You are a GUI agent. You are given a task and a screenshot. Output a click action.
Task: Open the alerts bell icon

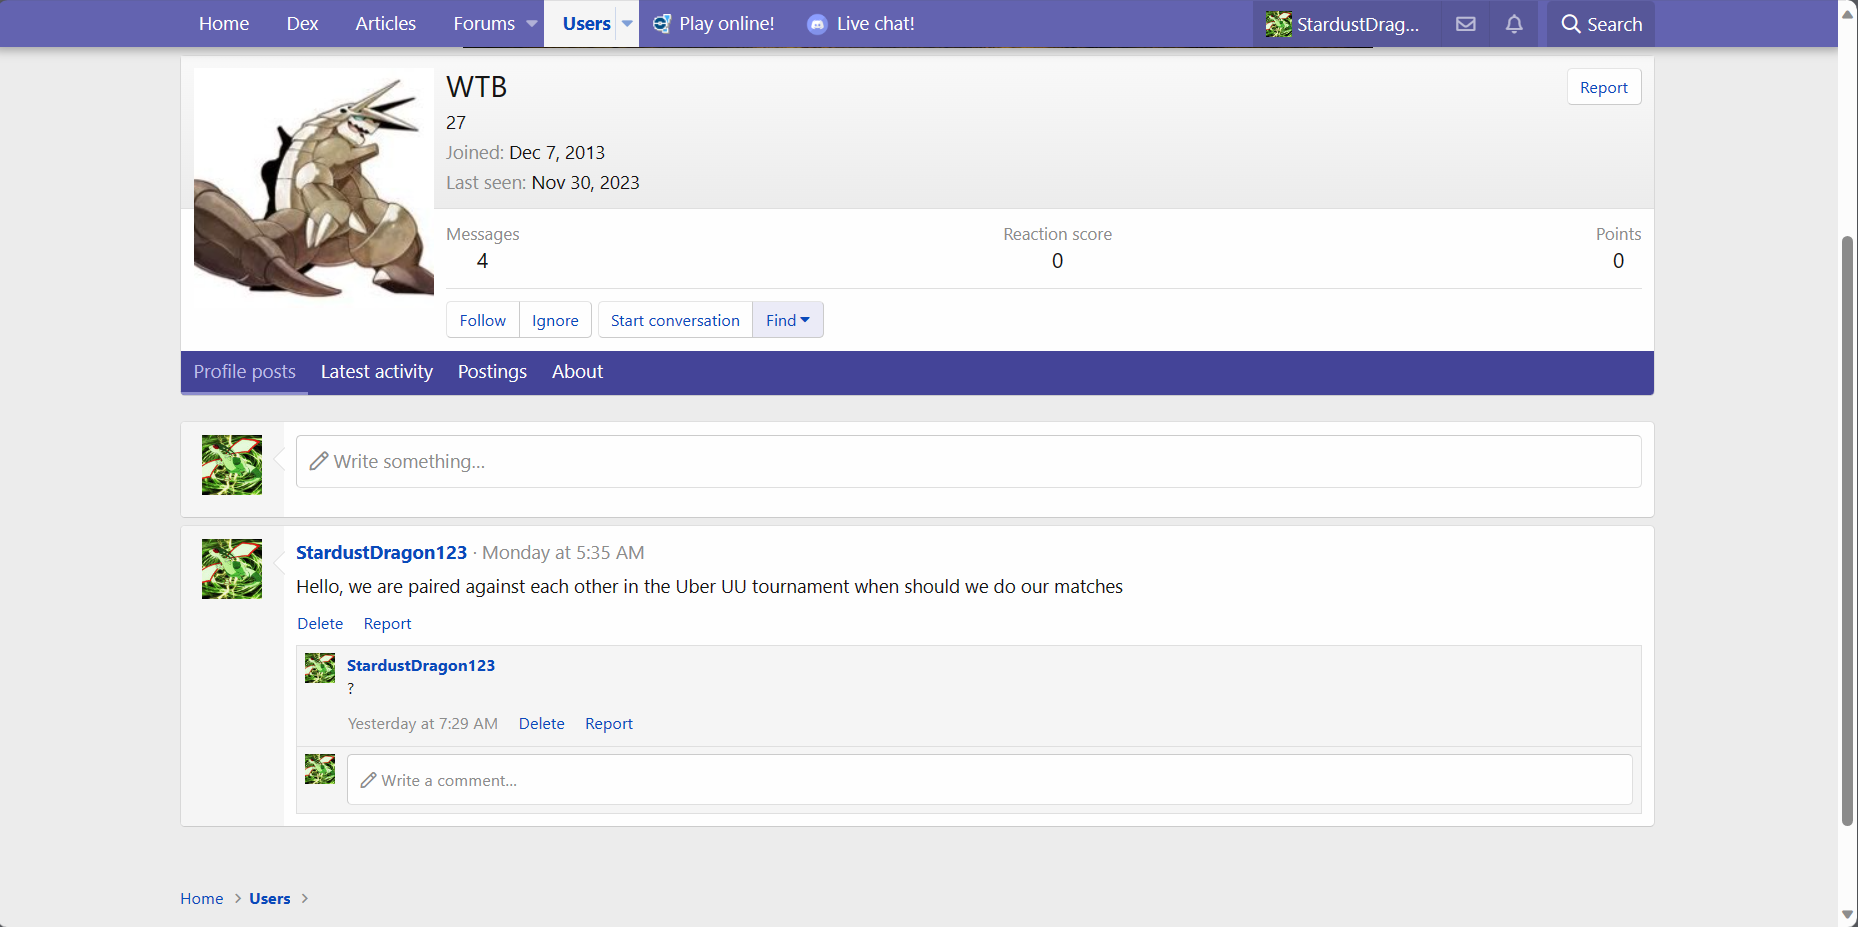coord(1514,24)
